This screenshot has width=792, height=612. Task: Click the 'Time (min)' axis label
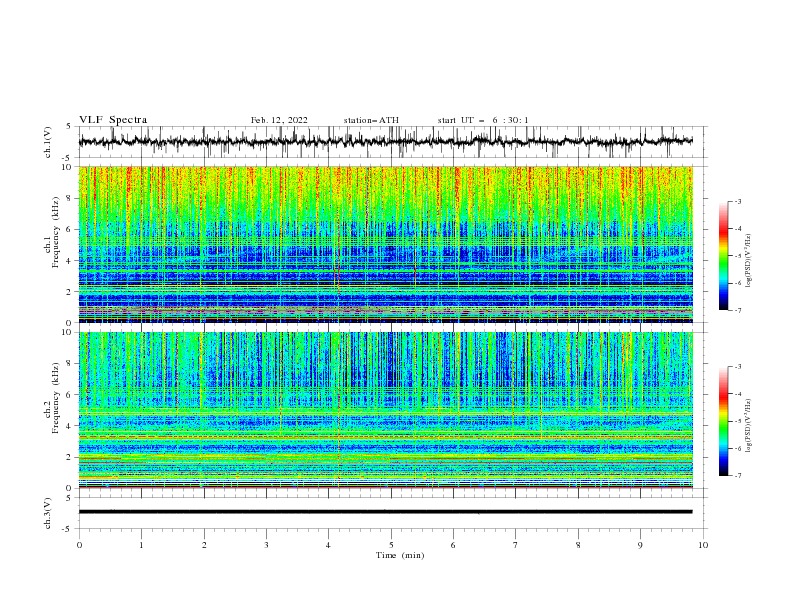pos(400,555)
